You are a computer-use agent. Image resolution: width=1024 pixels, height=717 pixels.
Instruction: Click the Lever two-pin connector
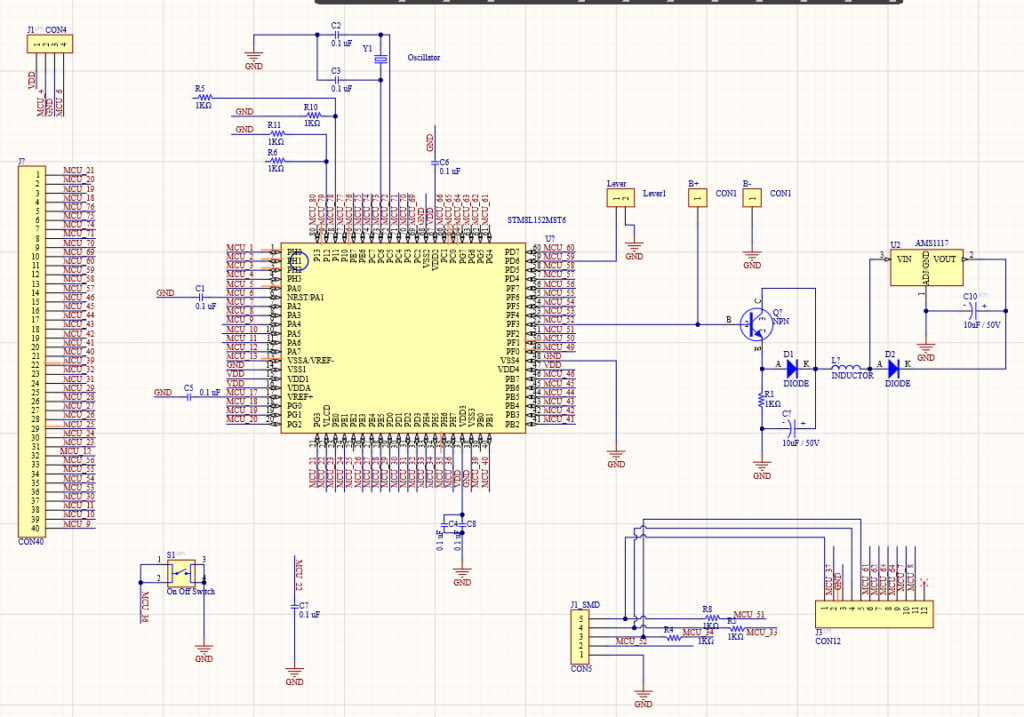[x=620, y=198]
